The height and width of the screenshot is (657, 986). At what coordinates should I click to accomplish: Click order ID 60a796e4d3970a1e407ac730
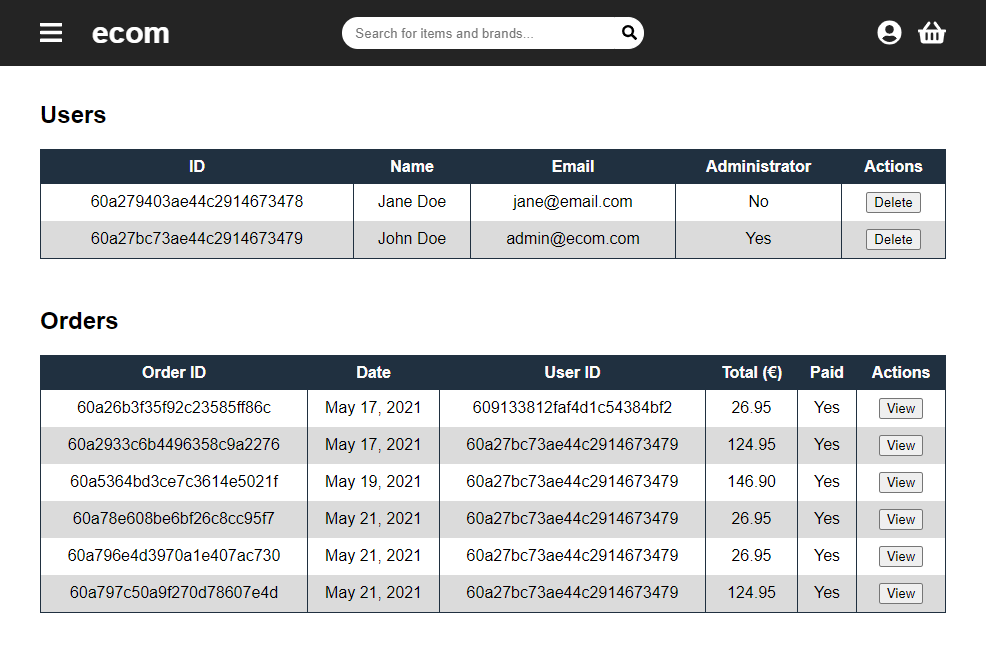point(174,556)
